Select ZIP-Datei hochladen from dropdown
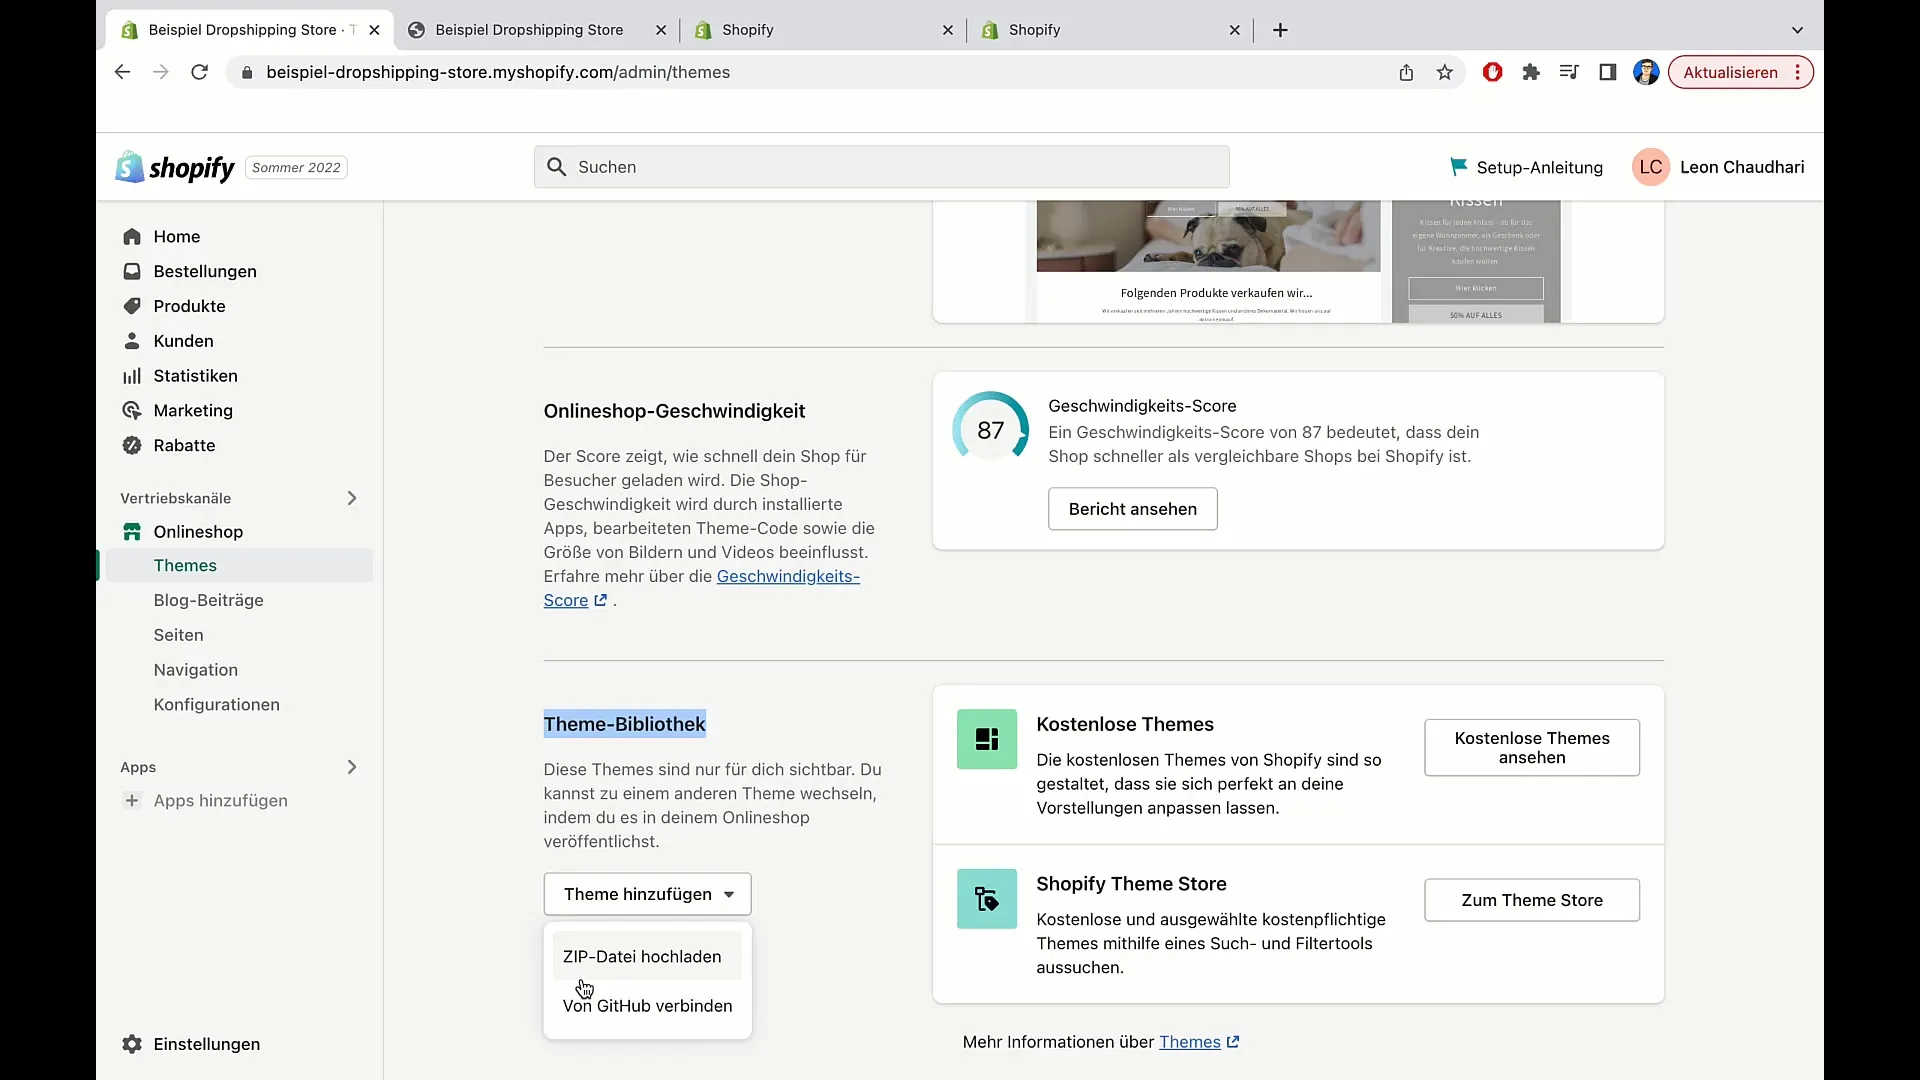 tap(642, 956)
